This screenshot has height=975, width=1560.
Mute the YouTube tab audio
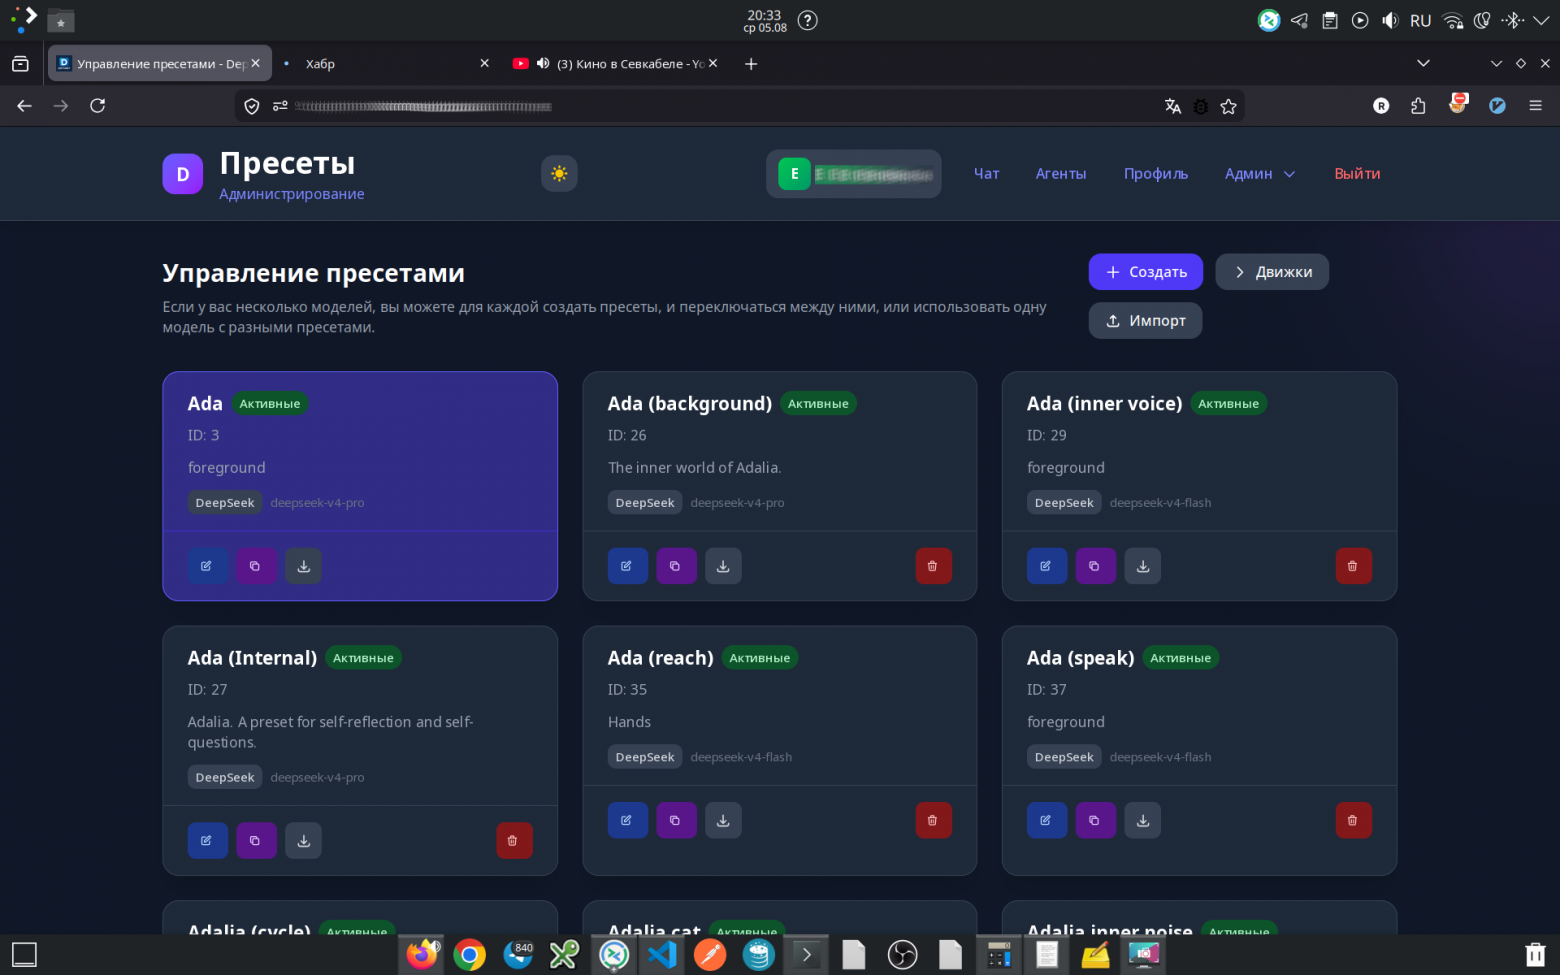click(543, 63)
